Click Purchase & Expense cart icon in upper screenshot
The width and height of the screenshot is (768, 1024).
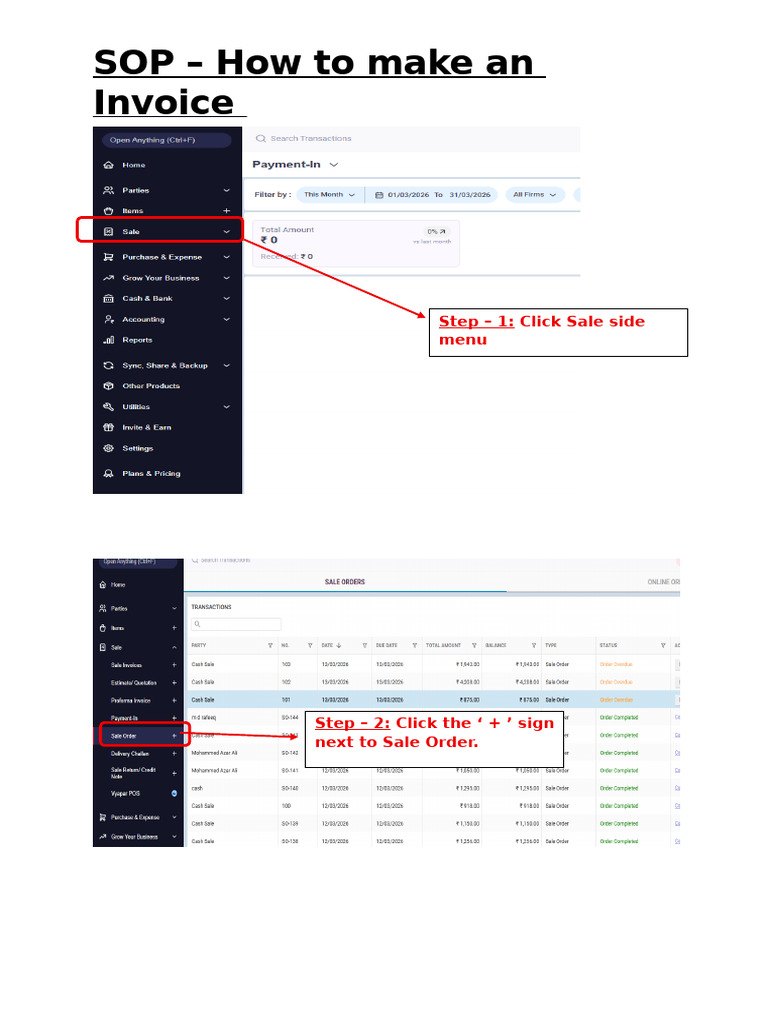point(108,257)
